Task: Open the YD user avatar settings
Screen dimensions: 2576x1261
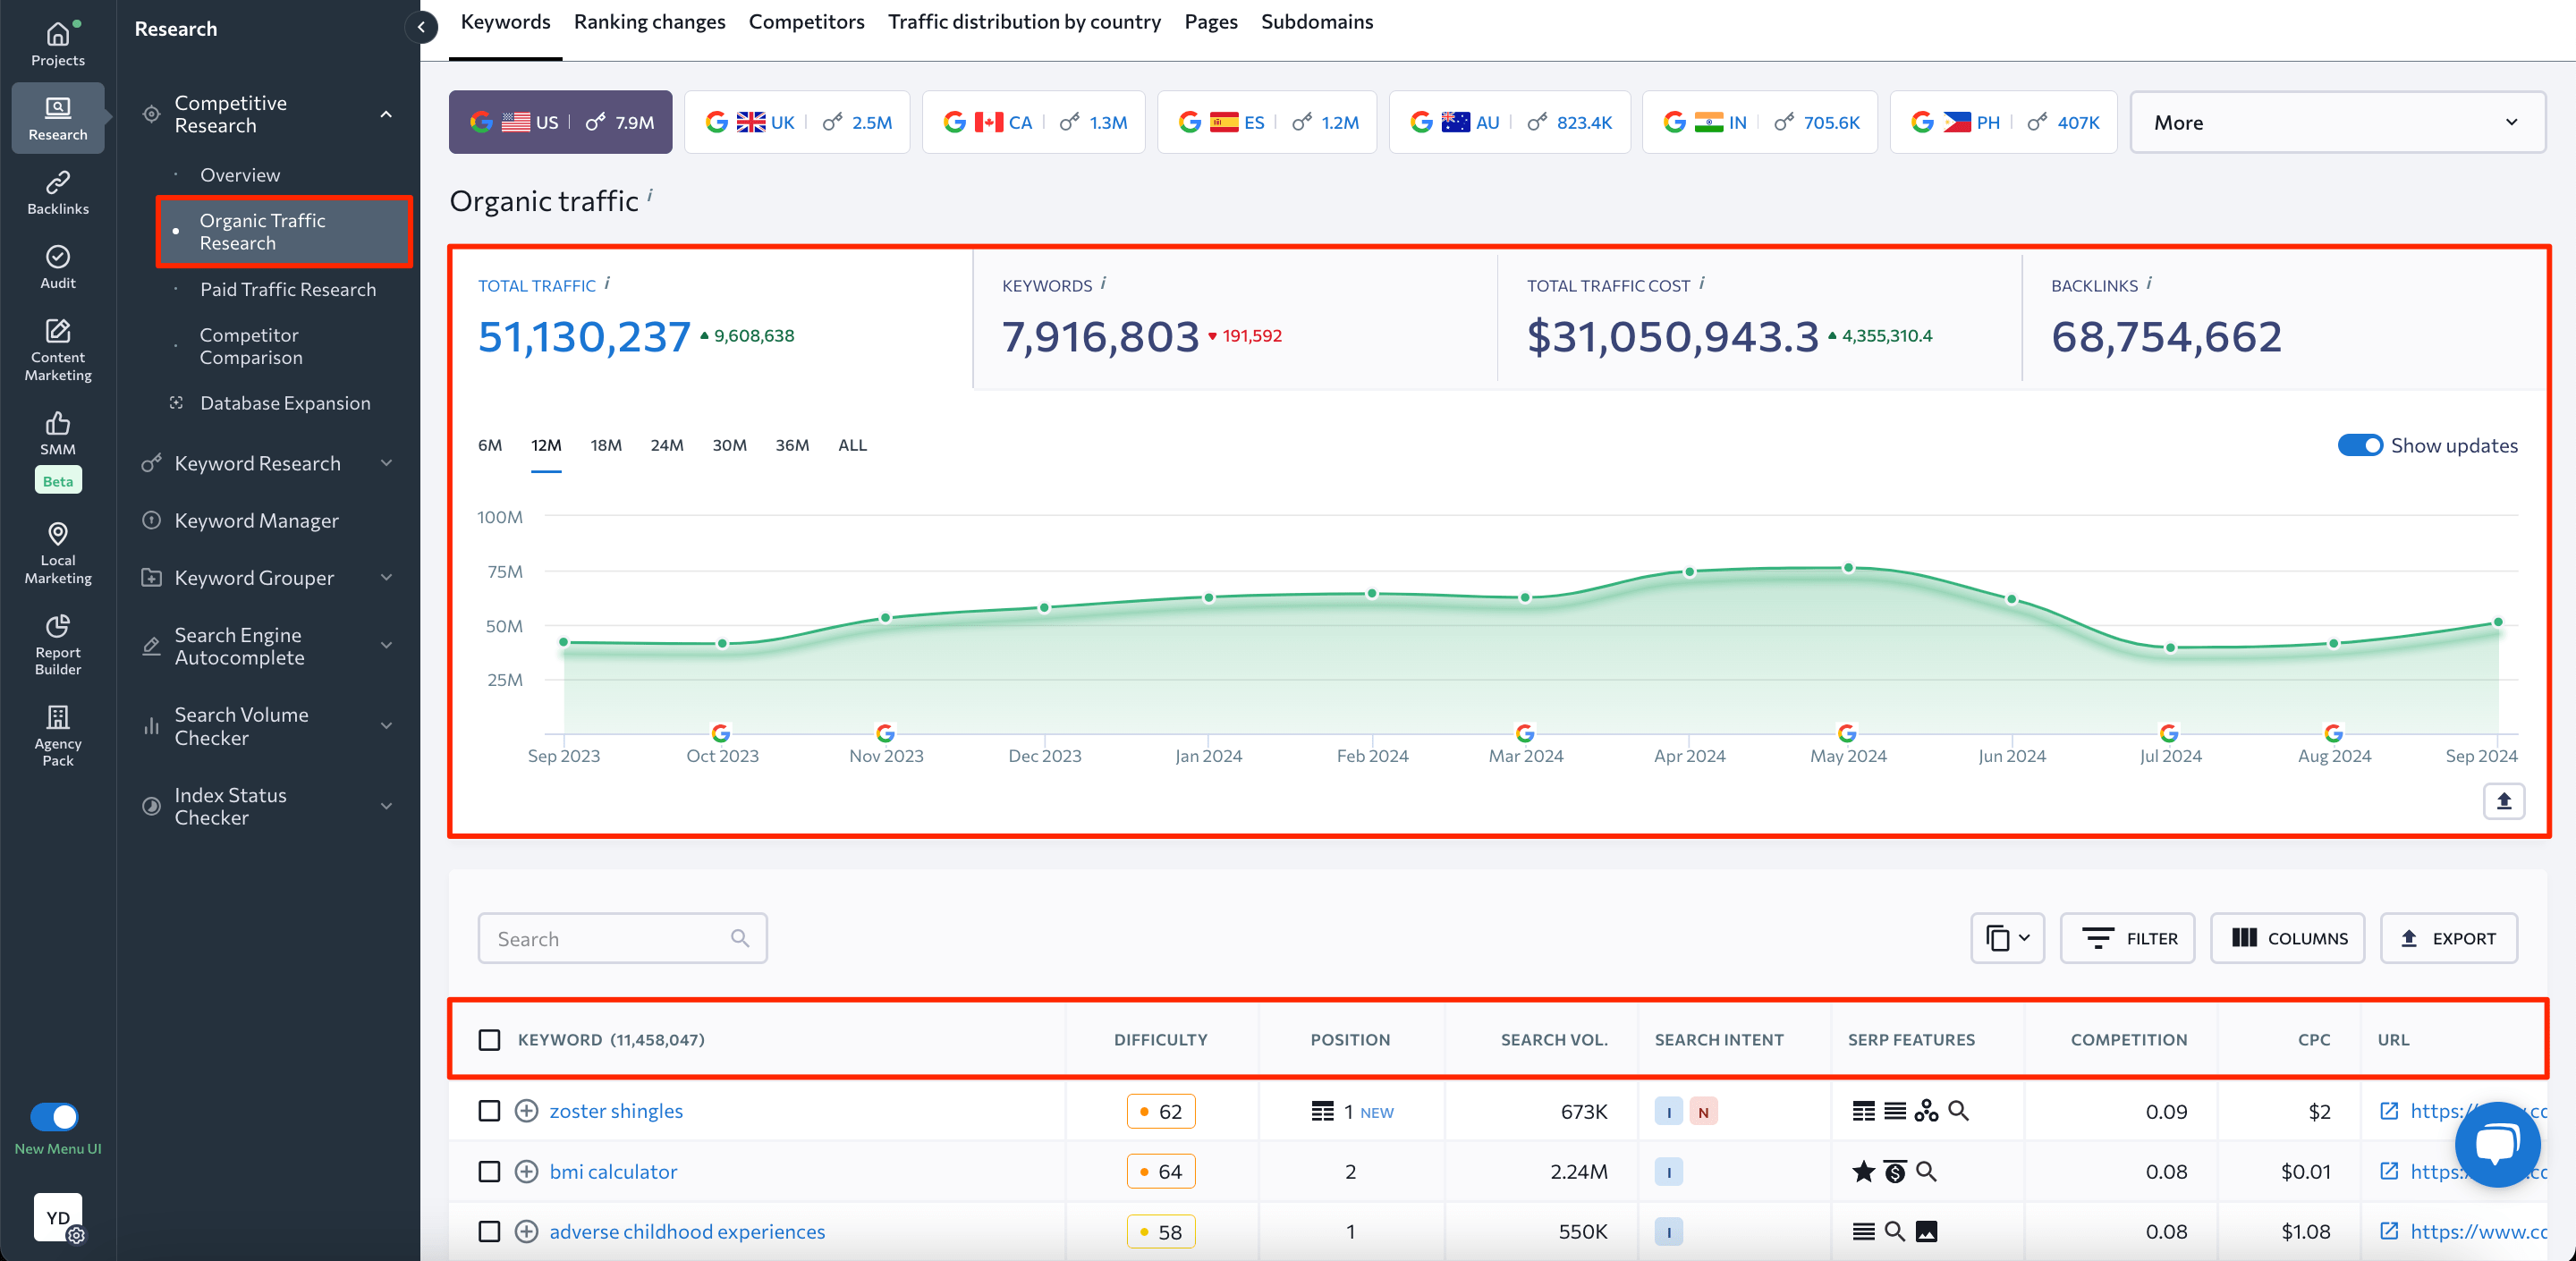Action: (58, 1217)
